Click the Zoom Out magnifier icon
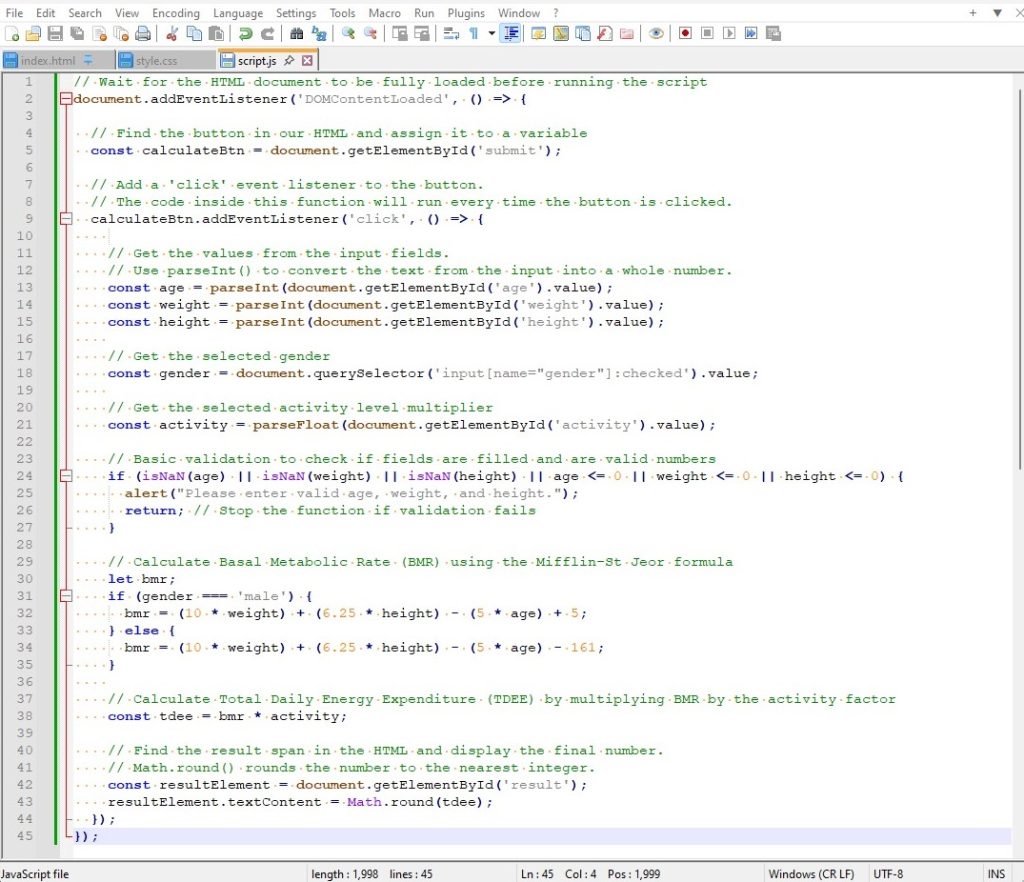Screen dimensions: 1024x882 coord(370,33)
